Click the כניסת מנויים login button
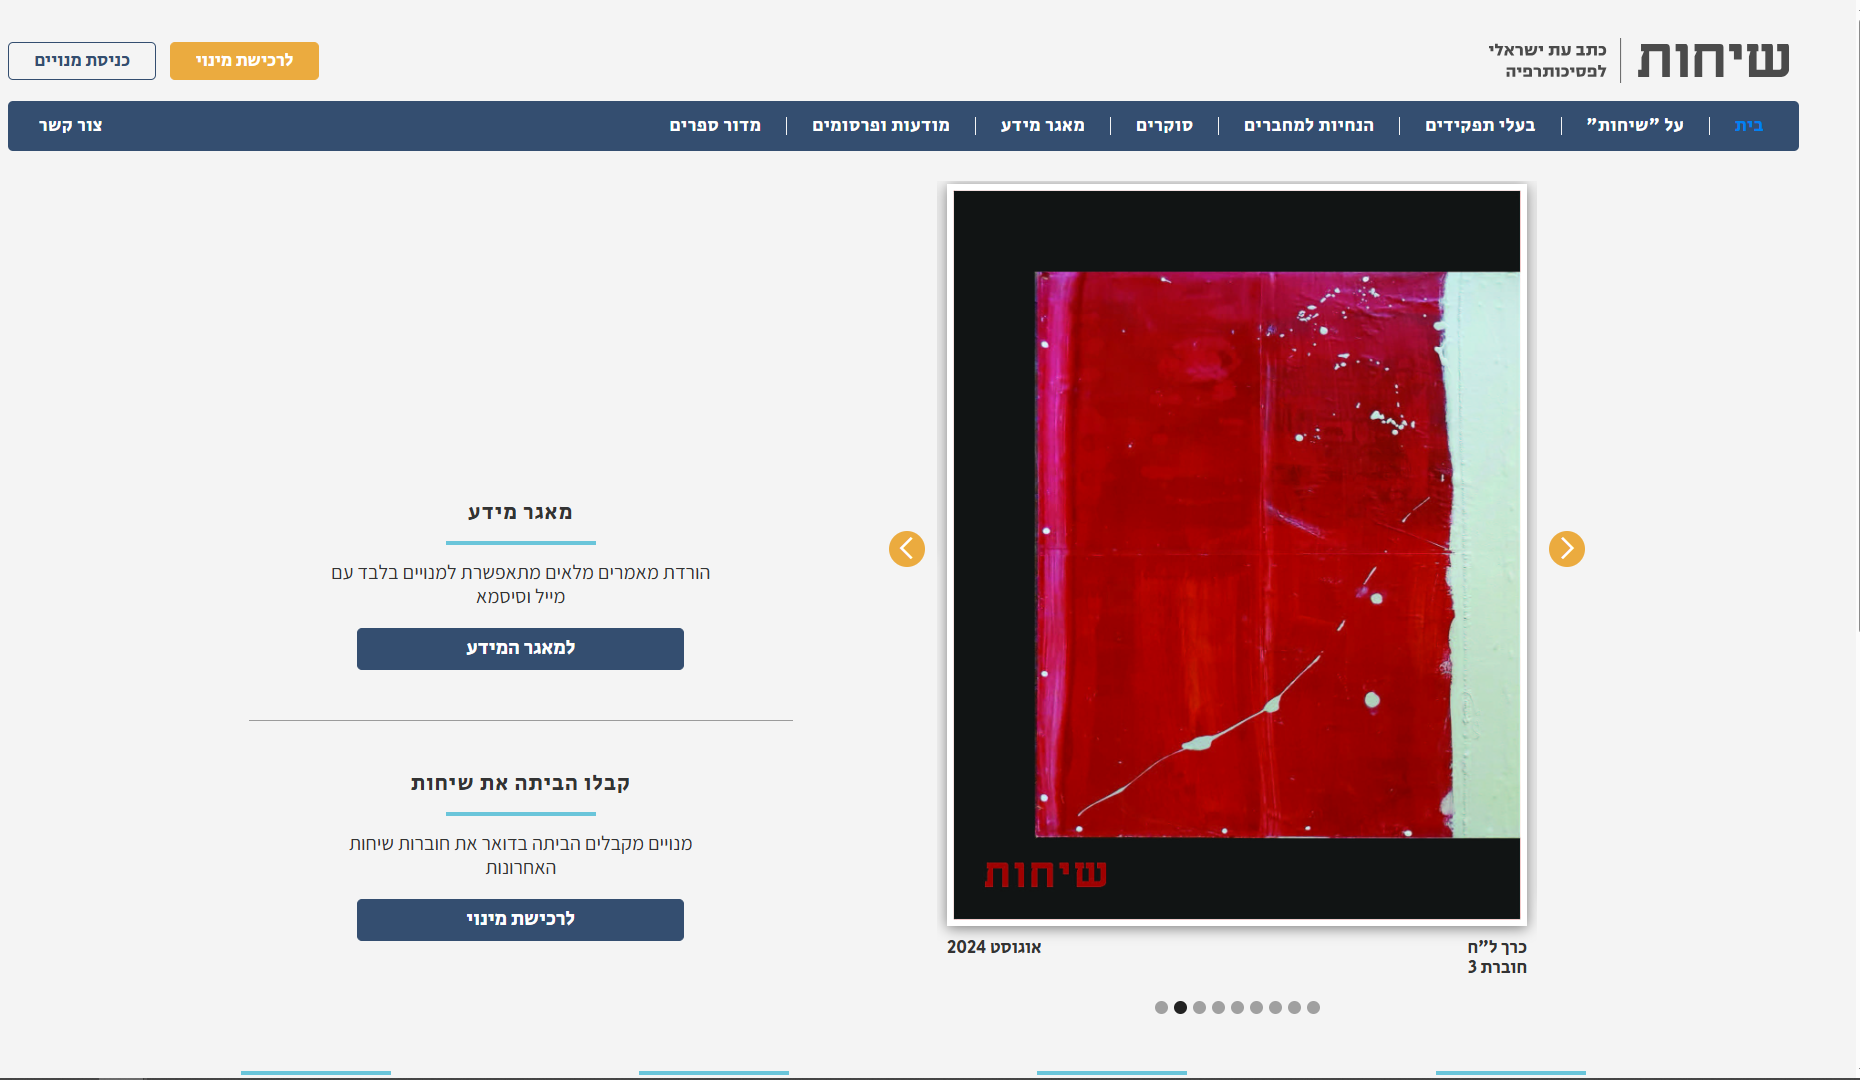The image size is (1860, 1080). (x=82, y=61)
